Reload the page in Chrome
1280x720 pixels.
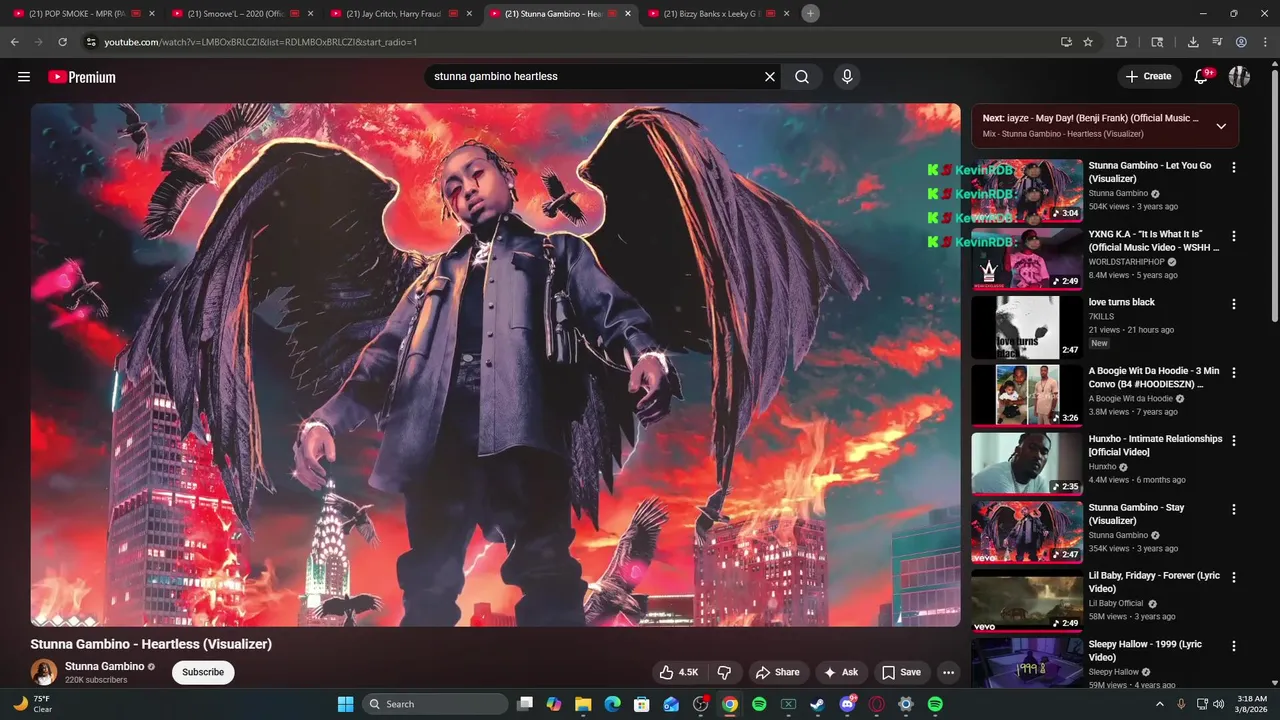tap(62, 42)
